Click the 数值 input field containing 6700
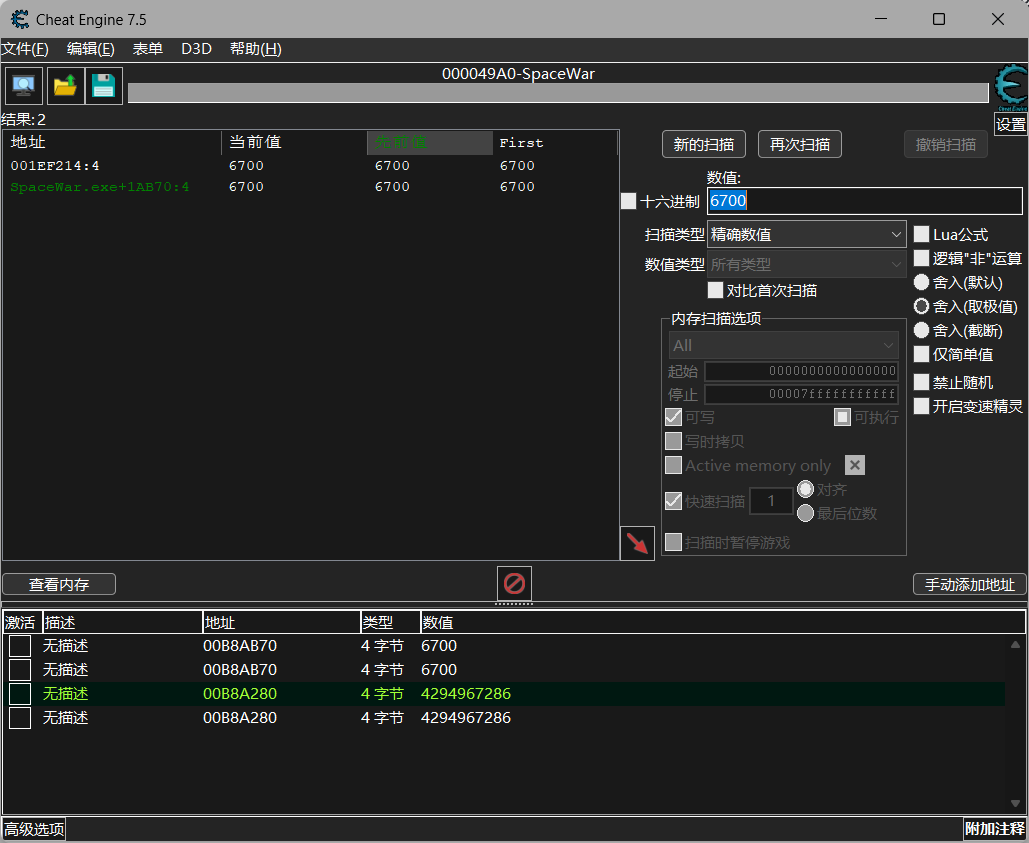Viewport: 1029px width, 843px height. click(x=864, y=201)
